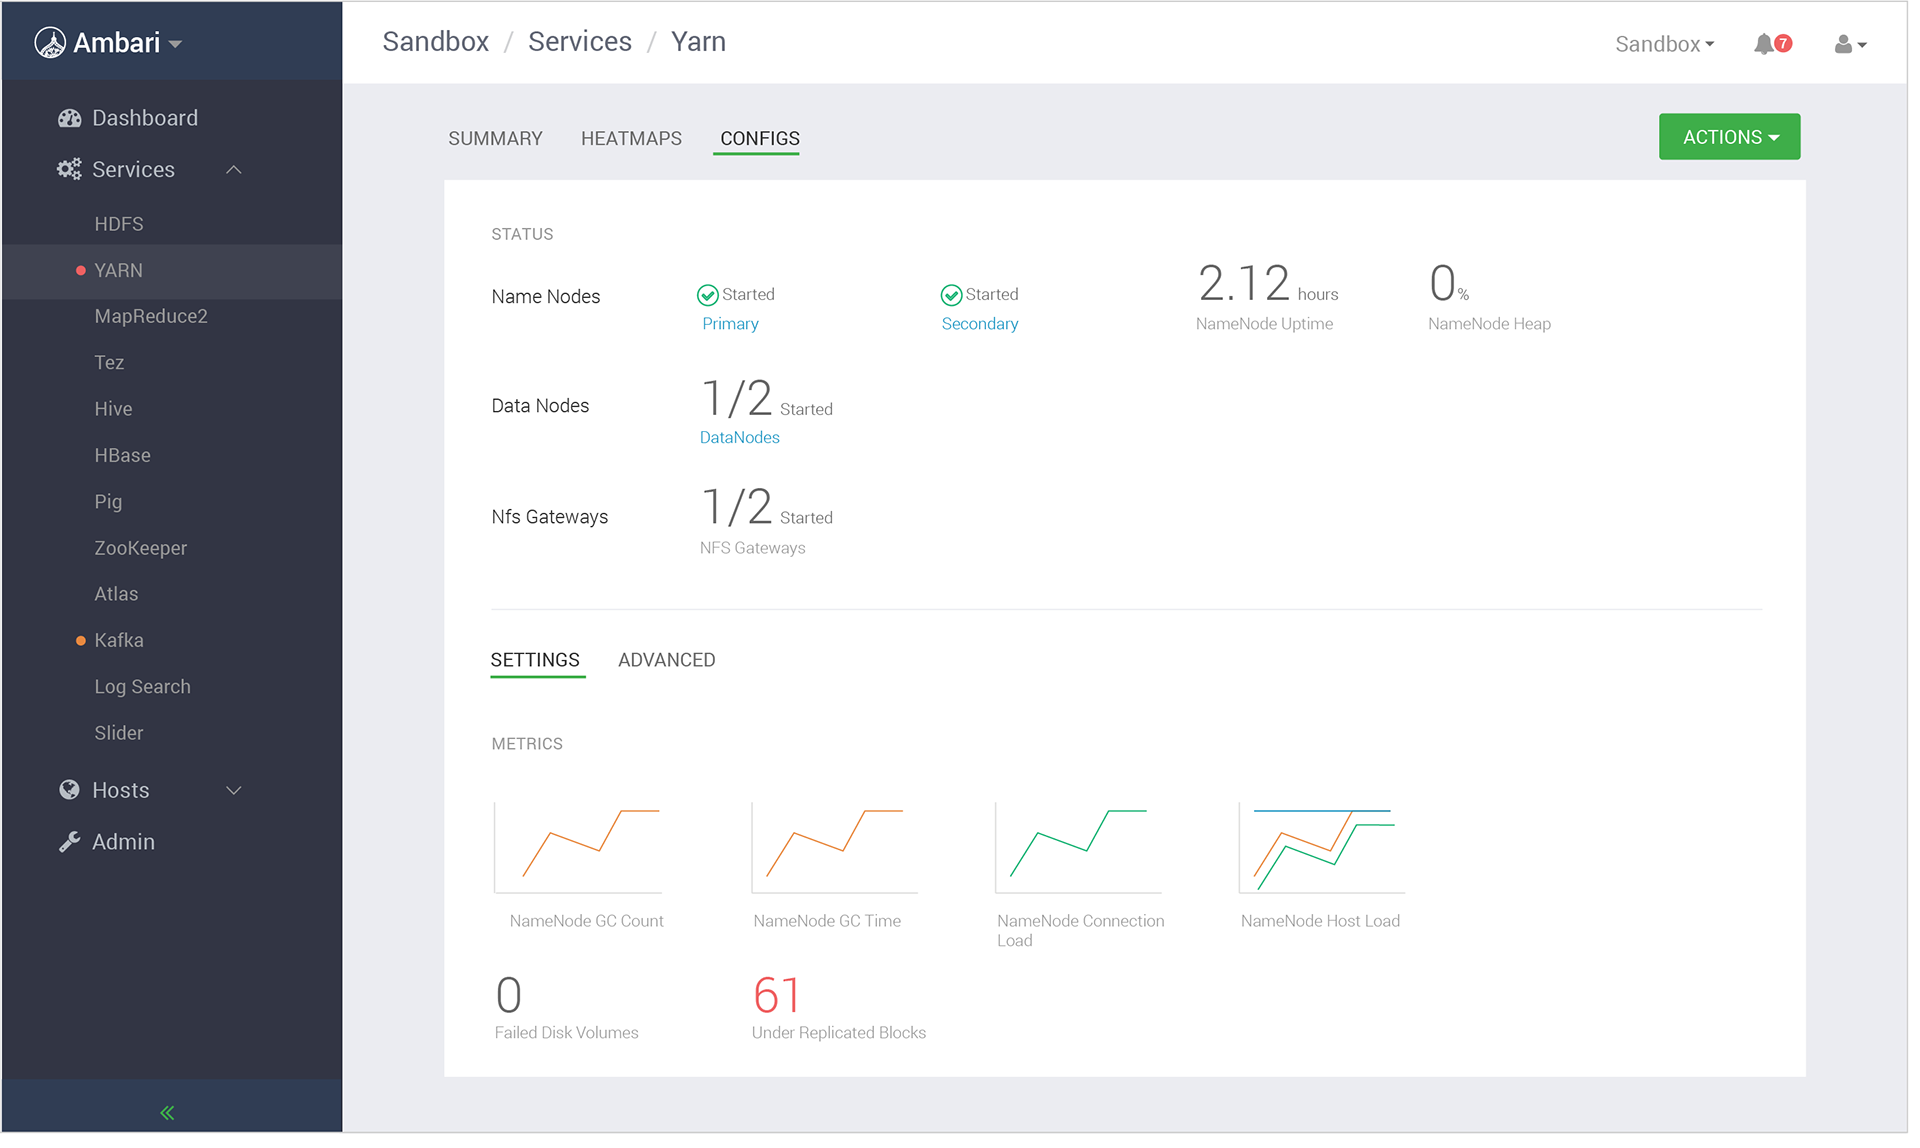Open the user account dropdown
The image size is (1920, 1148).
1851,44
